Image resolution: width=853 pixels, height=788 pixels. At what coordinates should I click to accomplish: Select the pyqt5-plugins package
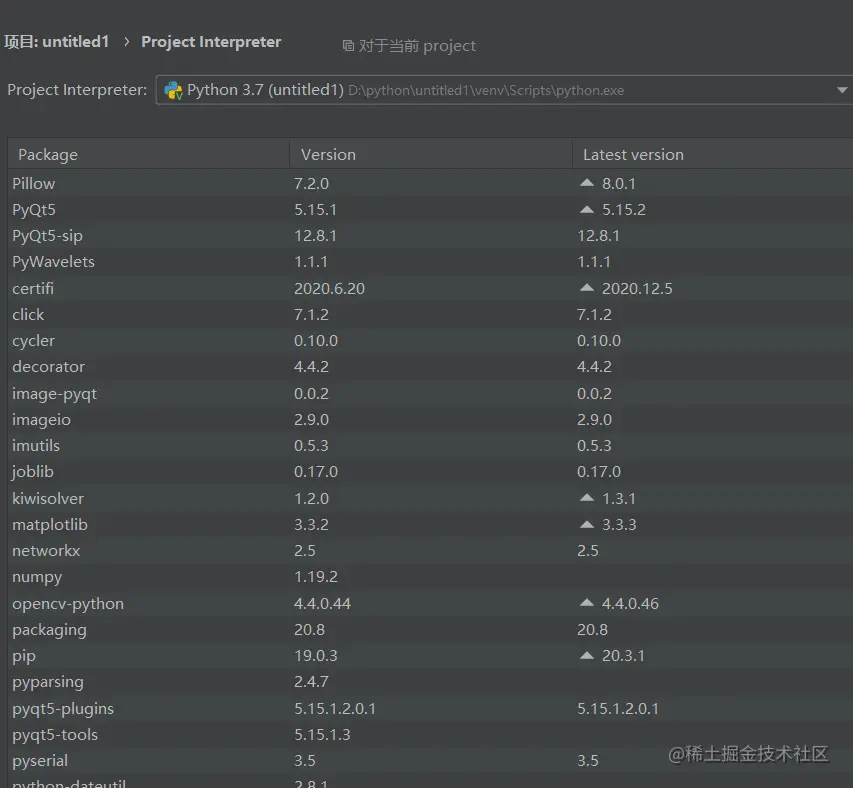[x=63, y=709]
